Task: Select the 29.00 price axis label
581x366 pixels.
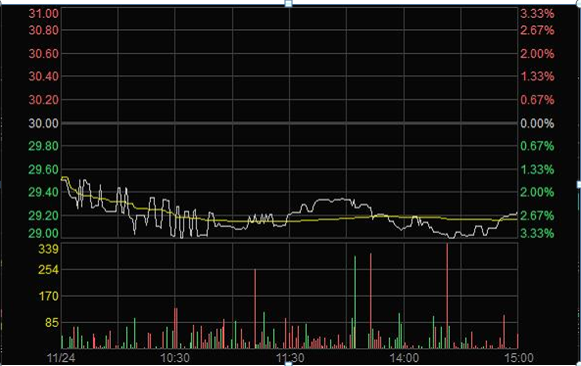Action: point(44,233)
